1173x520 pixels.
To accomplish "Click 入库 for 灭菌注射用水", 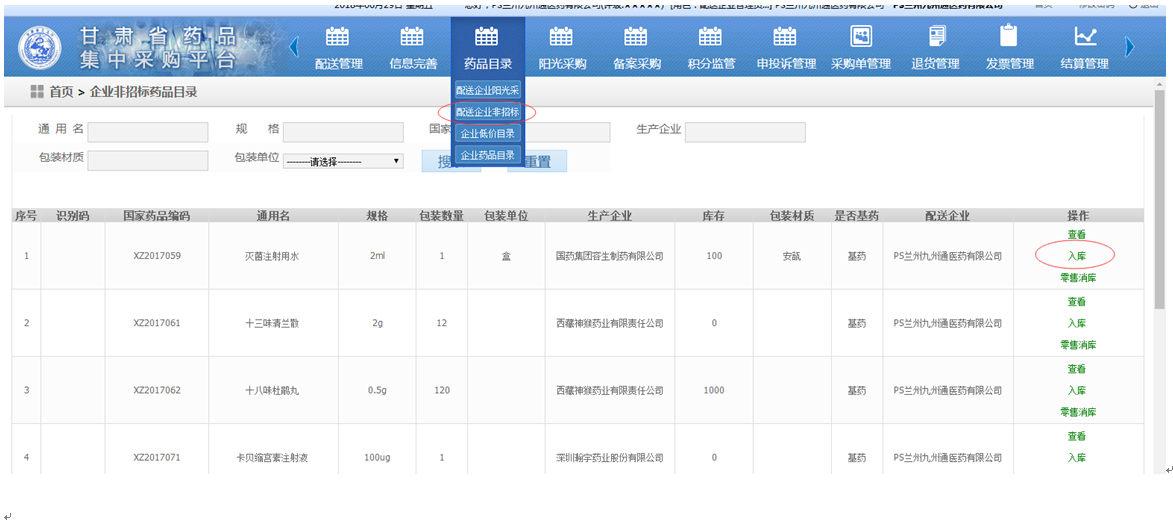I will point(1076,256).
